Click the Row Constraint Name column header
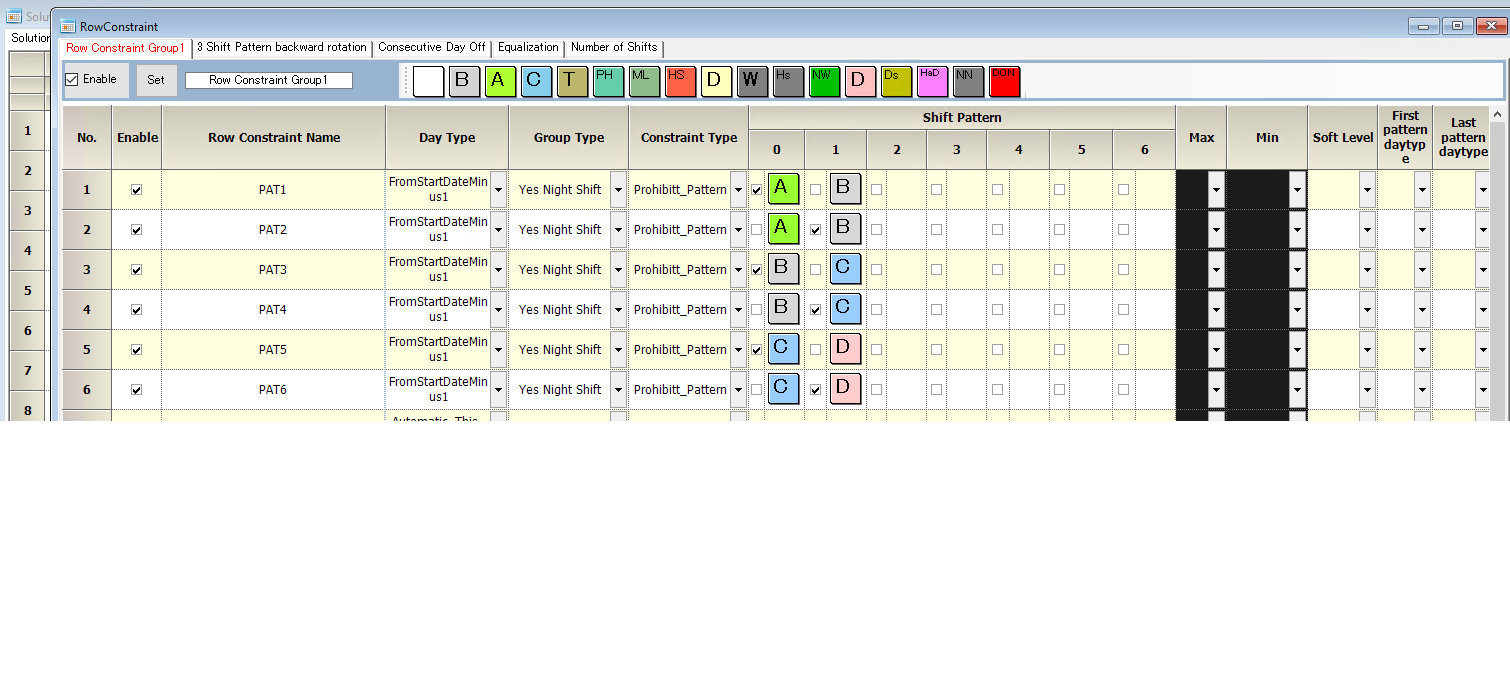 coord(274,138)
